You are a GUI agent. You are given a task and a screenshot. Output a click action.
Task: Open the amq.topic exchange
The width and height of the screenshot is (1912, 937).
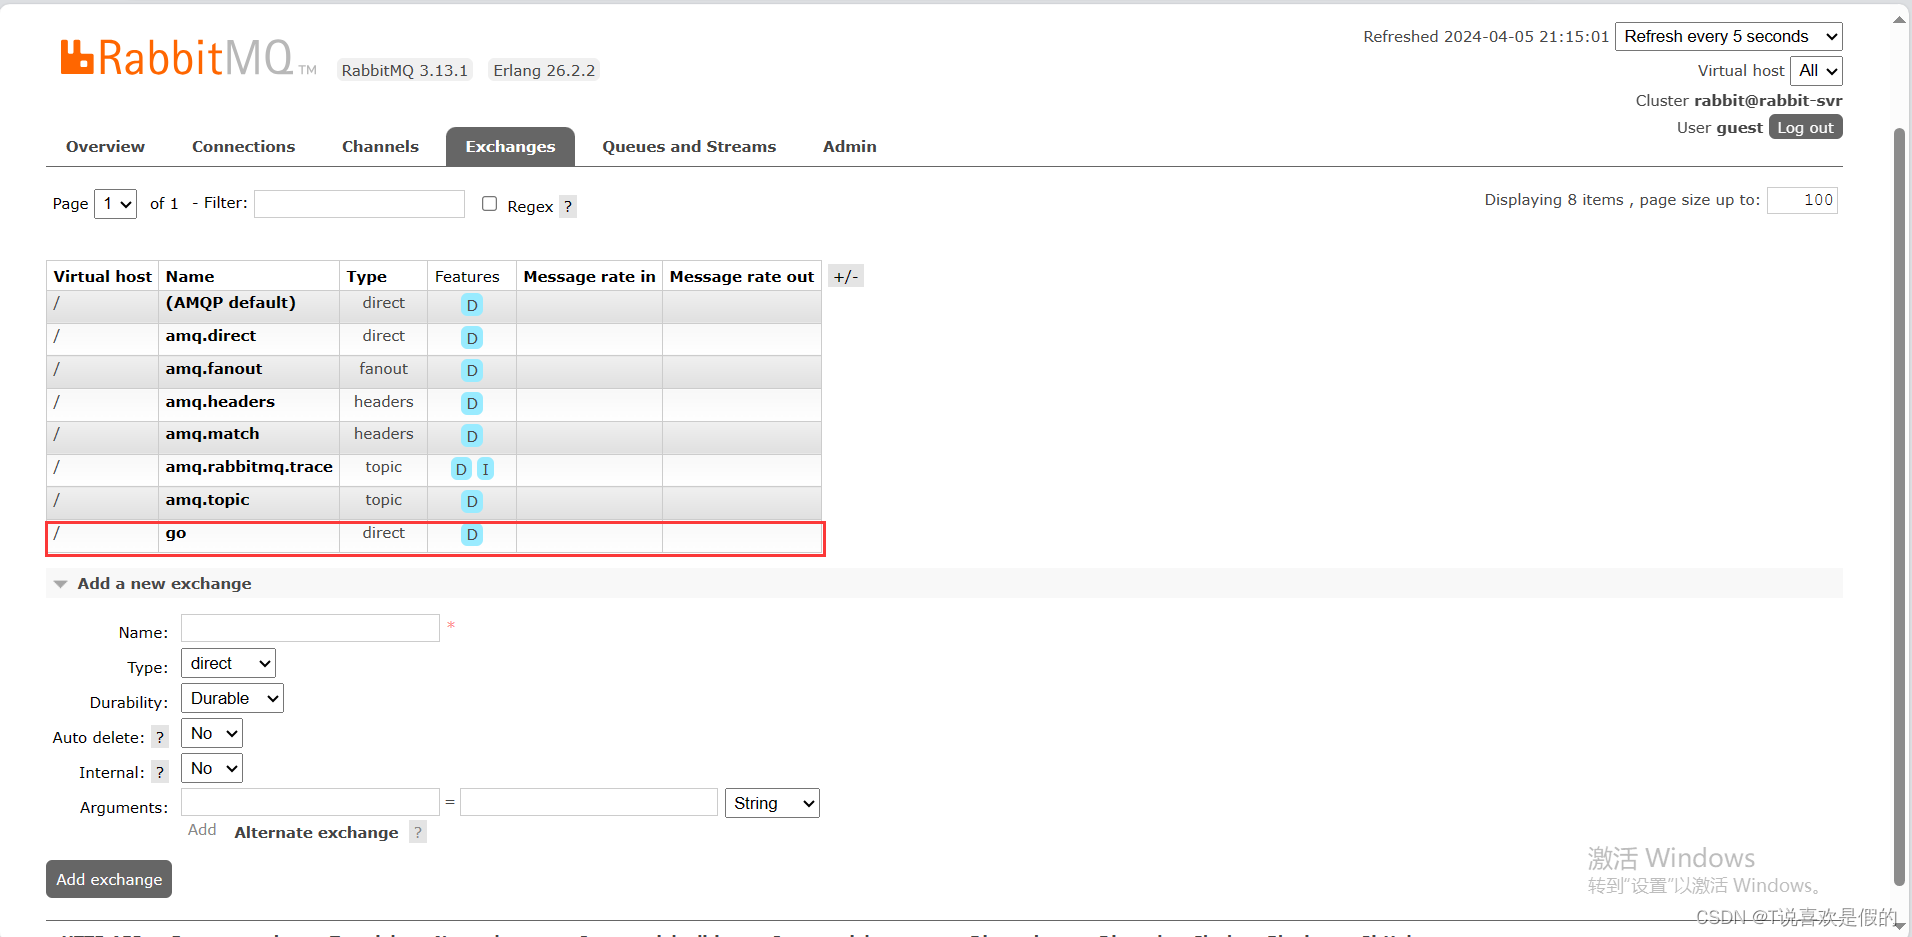pyautogui.click(x=208, y=500)
